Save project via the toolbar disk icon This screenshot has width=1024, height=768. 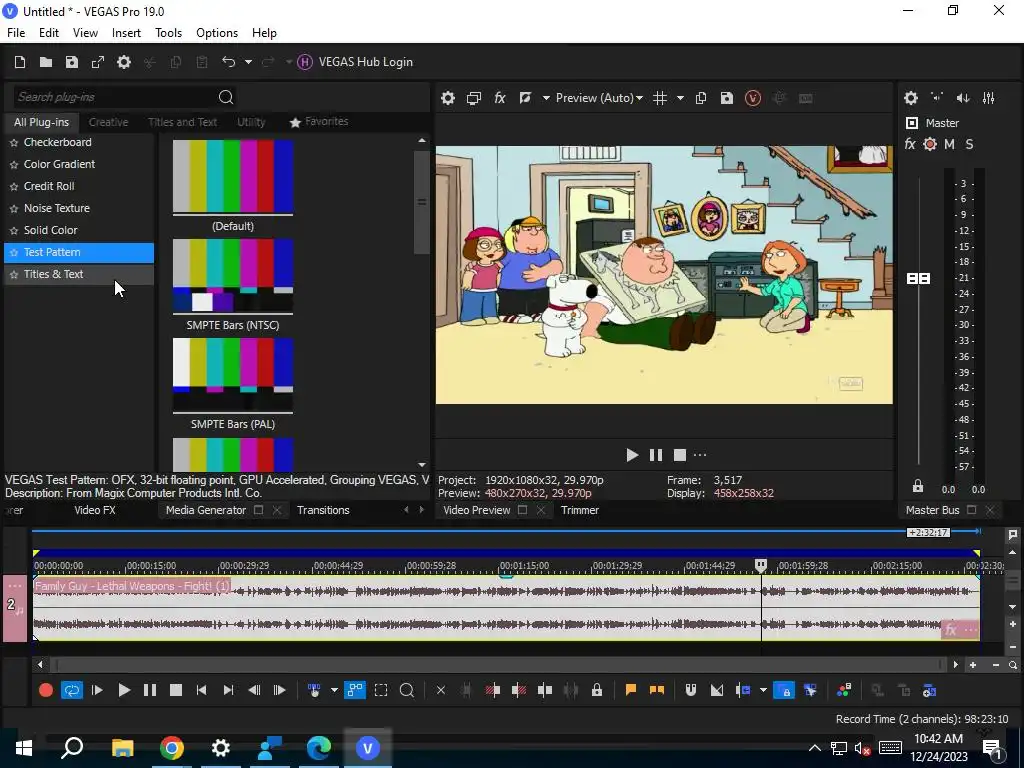pos(72,62)
